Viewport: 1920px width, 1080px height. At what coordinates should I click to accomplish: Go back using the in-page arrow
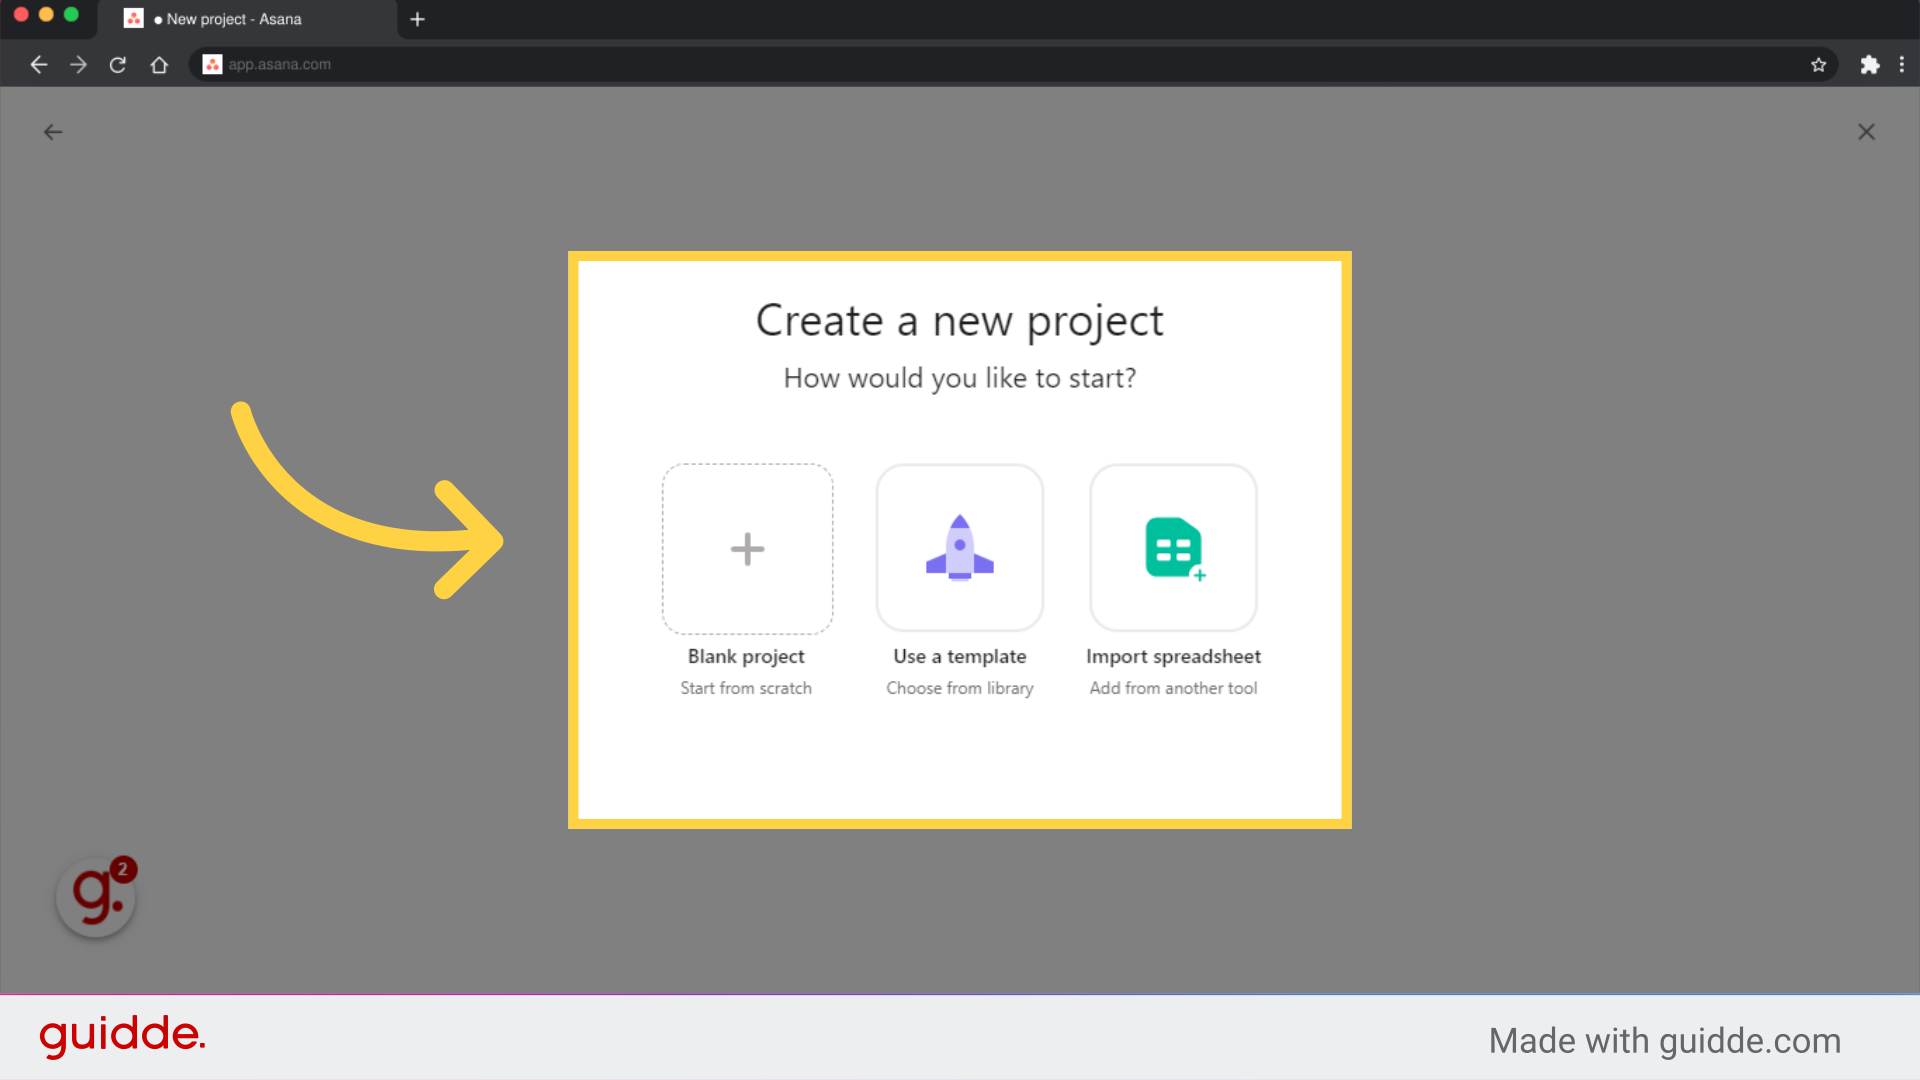pyautogui.click(x=53, y=132)
